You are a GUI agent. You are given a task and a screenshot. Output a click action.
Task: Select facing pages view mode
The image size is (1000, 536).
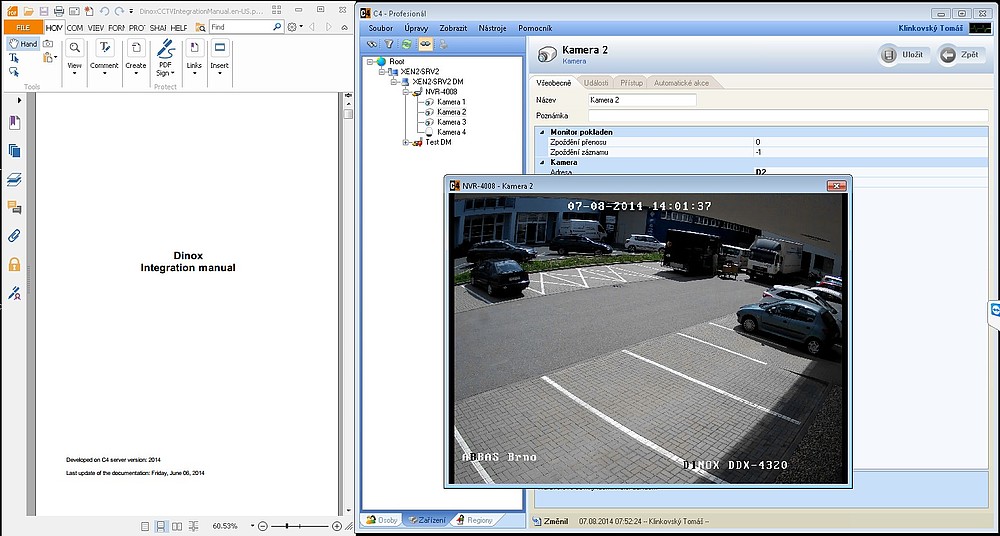[177, 526]
